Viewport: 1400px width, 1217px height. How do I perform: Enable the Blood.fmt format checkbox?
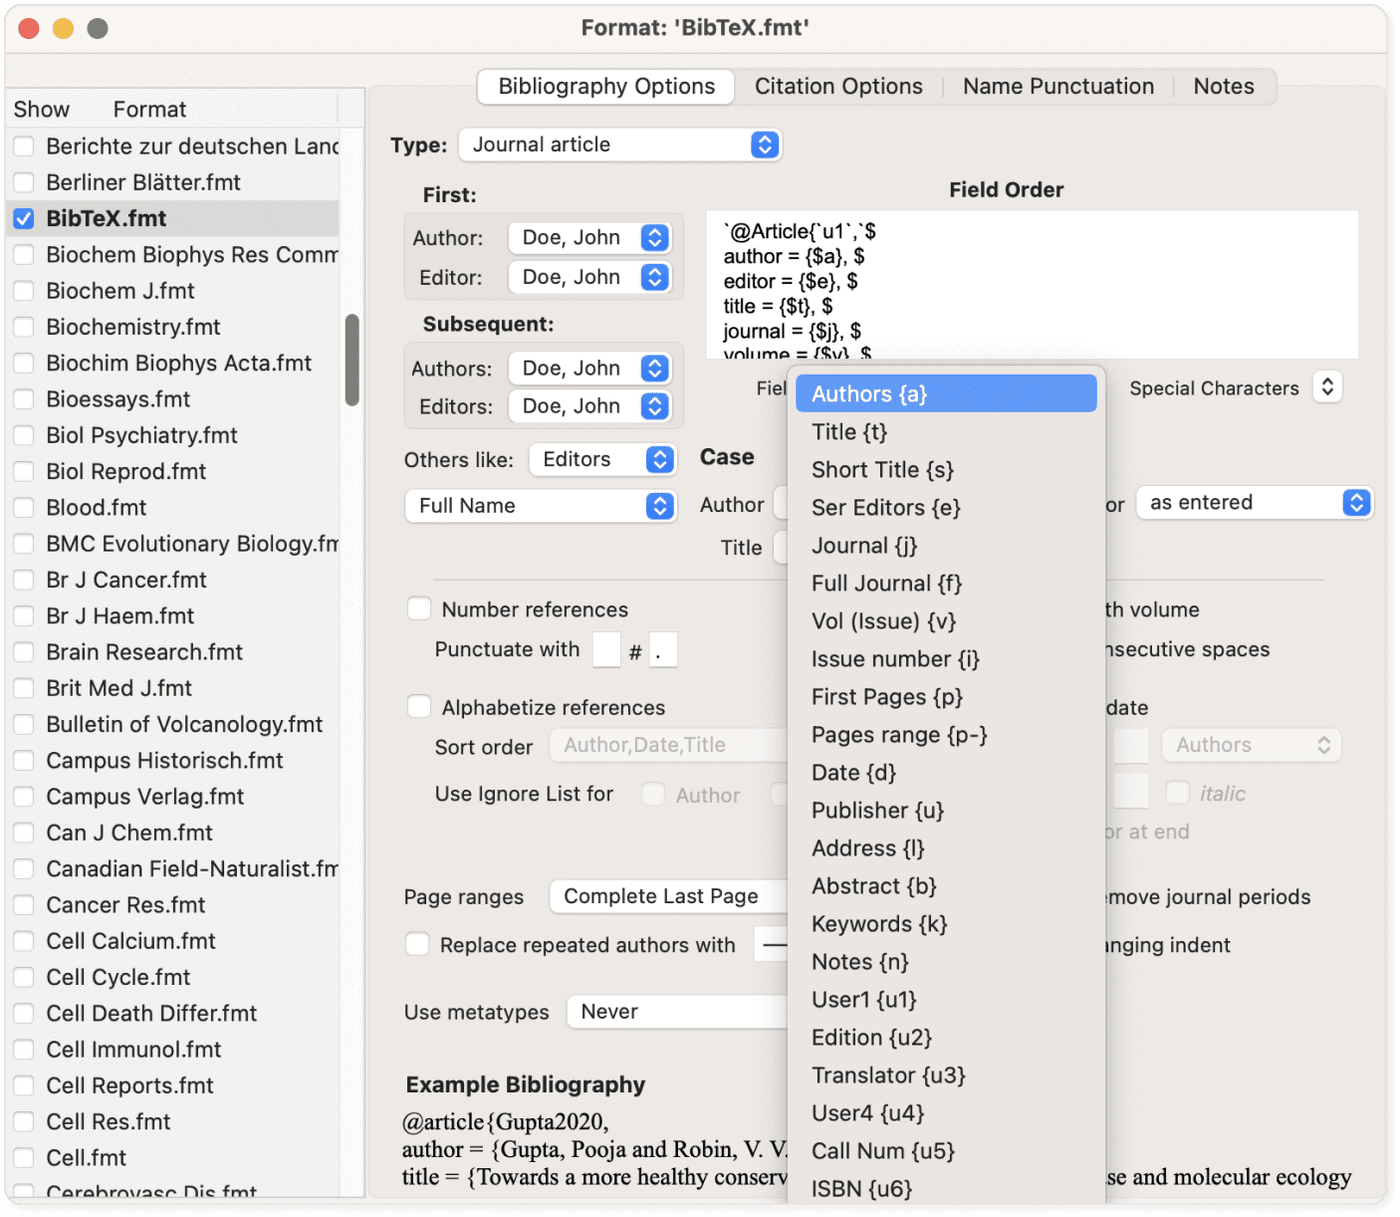(24, 507)
